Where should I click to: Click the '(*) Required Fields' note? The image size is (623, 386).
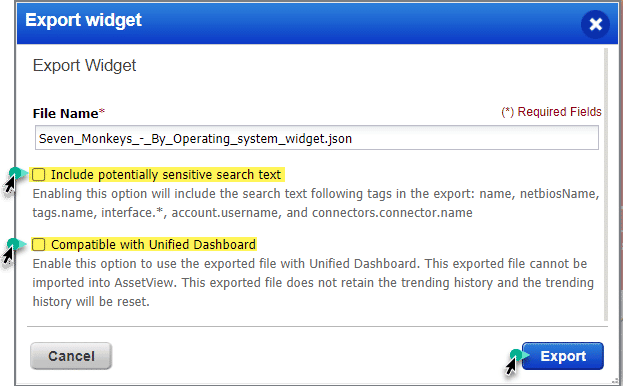551,112
